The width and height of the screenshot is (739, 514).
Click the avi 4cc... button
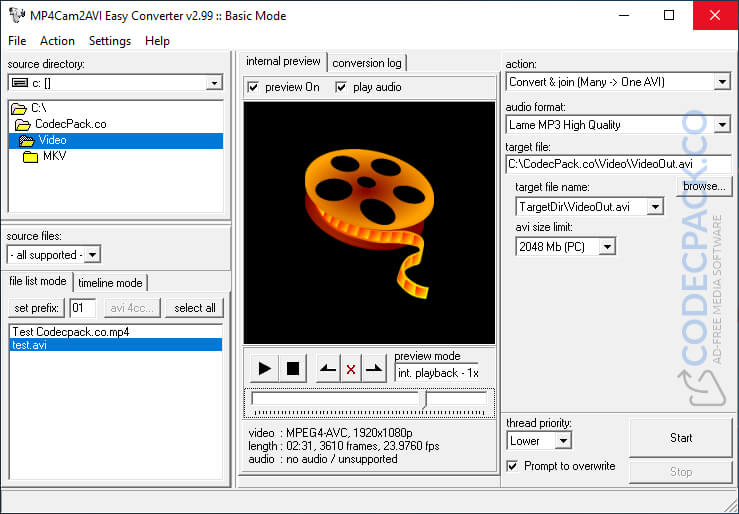tap(132, 308)
